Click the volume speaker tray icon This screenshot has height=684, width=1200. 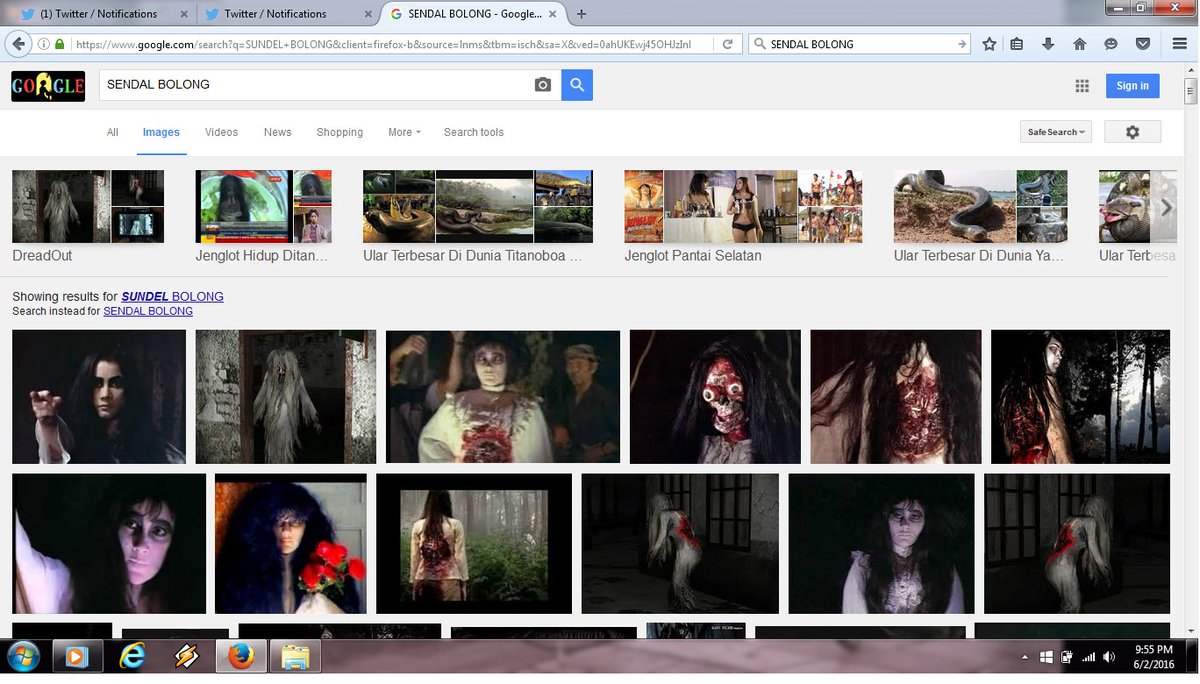1107,657
